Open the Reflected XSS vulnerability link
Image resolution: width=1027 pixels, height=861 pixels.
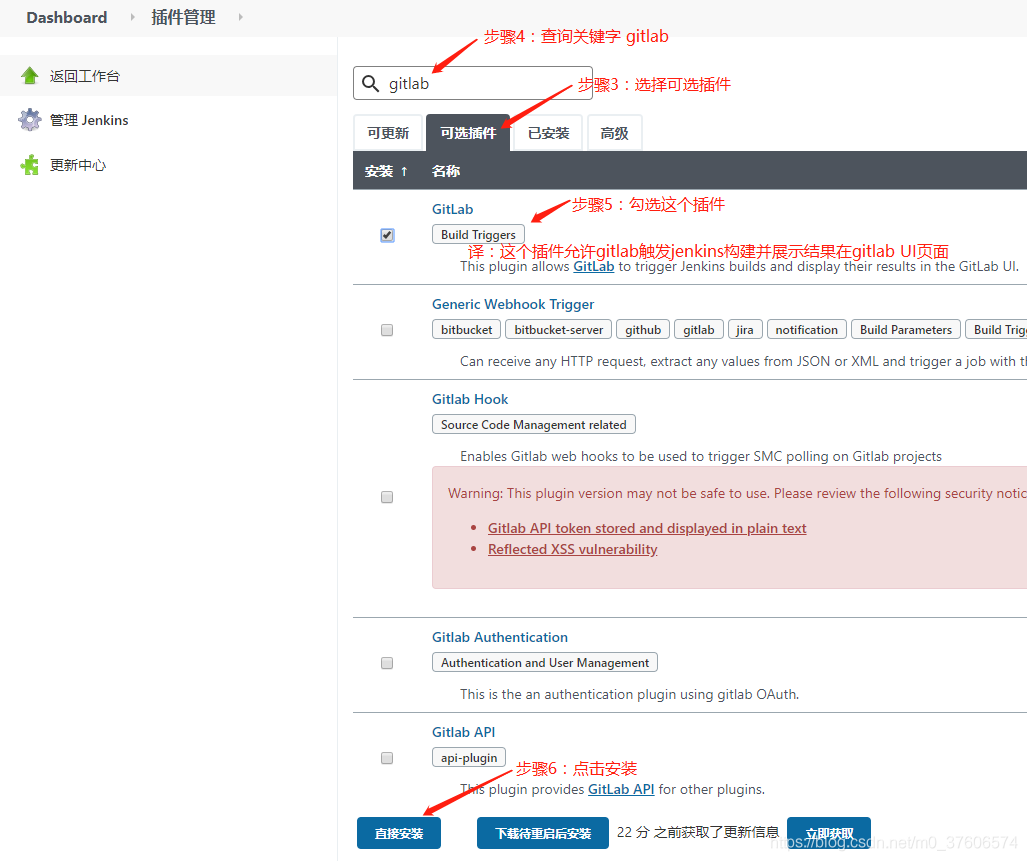pyautogui.click(x=572, y=549)
